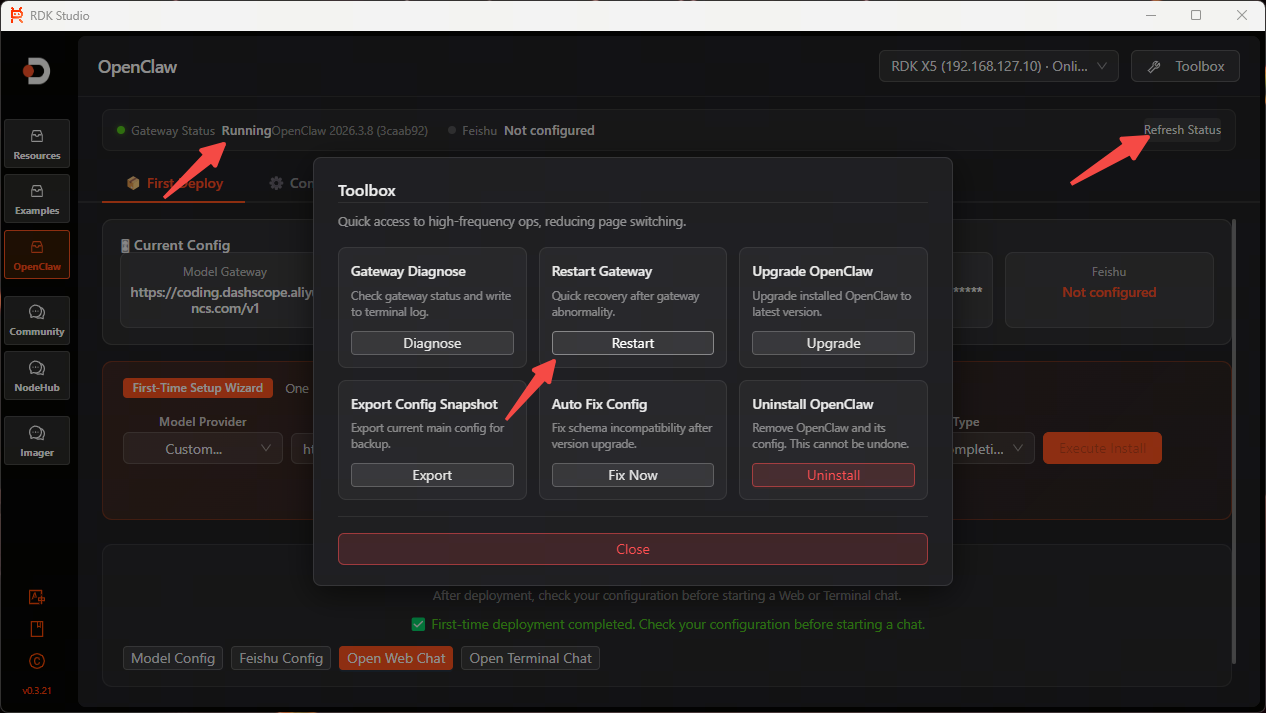
Task: Click the Model Gateway URL text
Action: tap(221, 300)
